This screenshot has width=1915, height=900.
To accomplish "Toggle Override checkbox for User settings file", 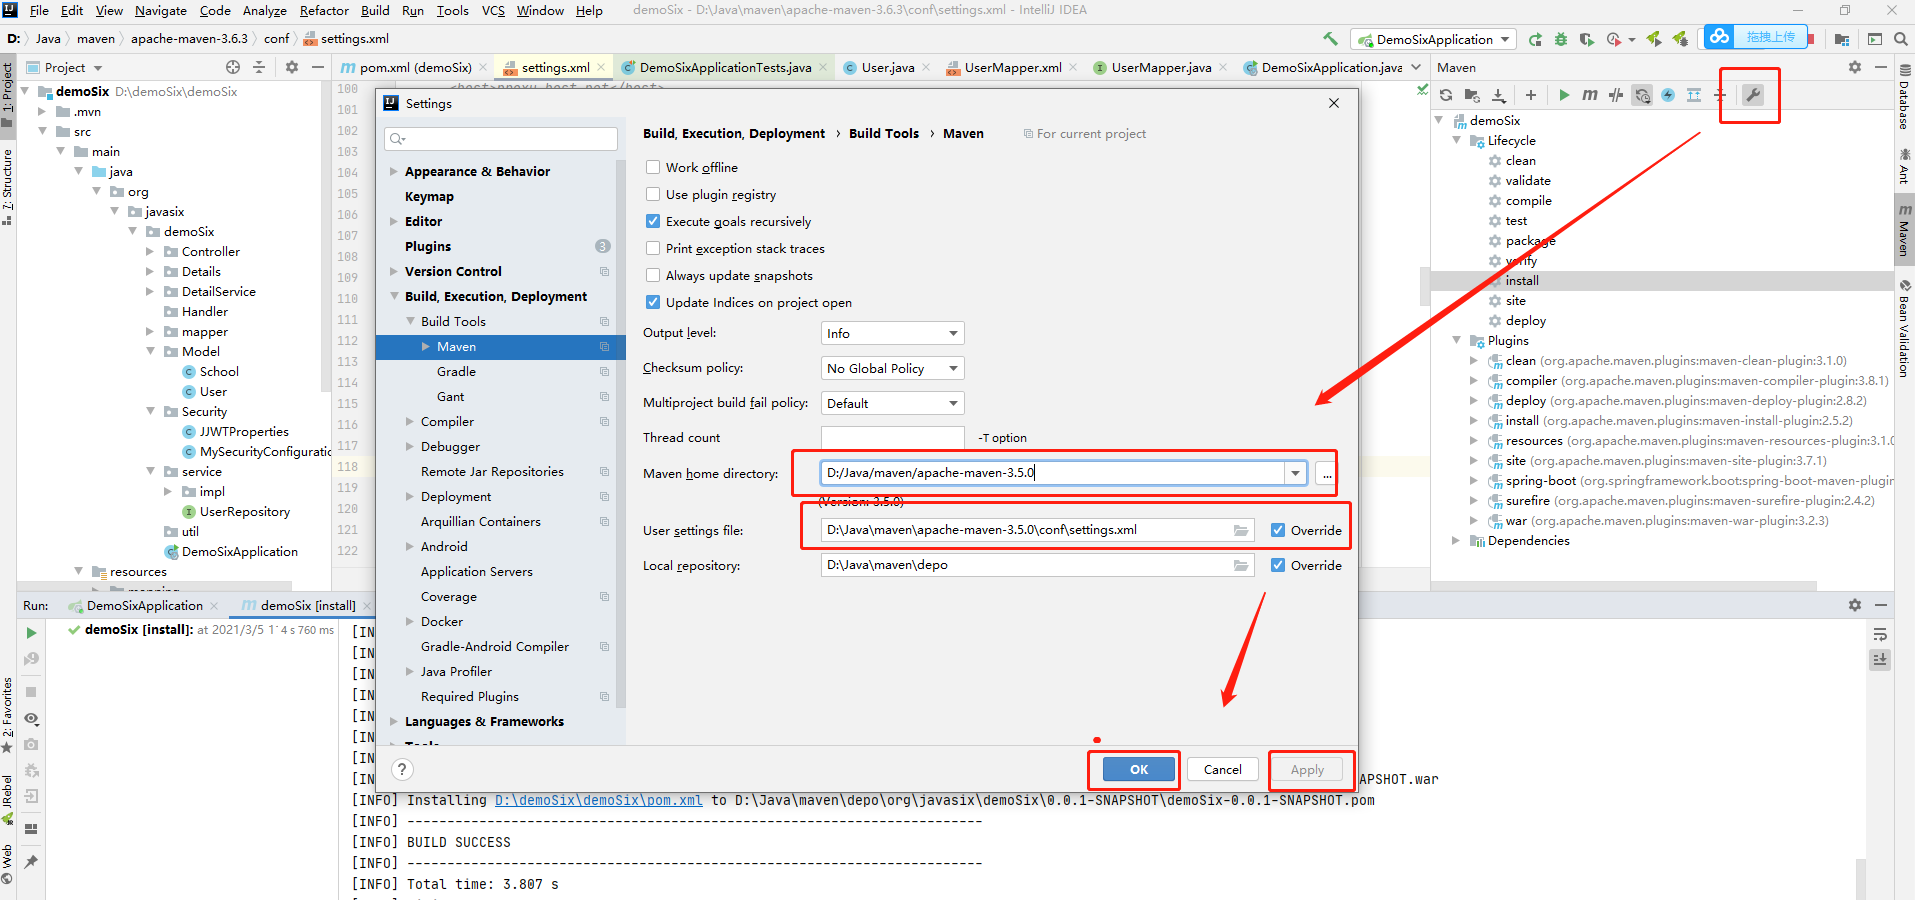I will coord(1278,530).
